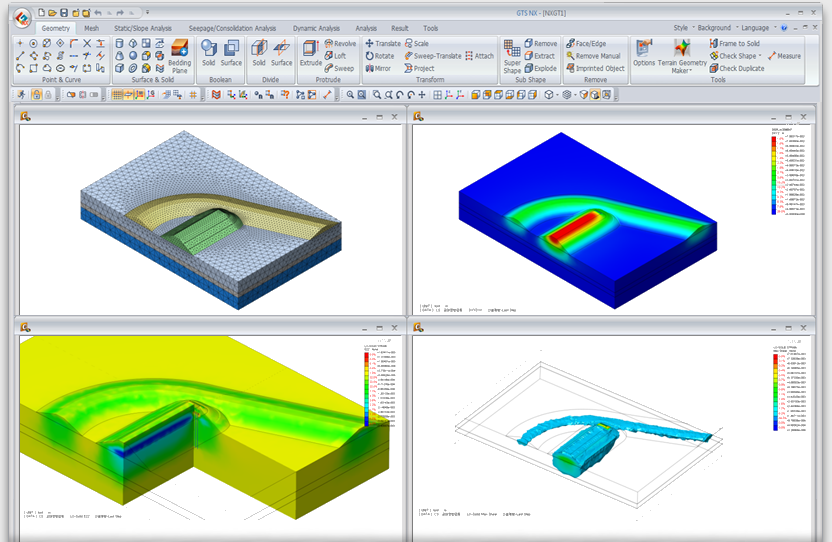Viewport: 832px width, 542px height.
Task: Open the Super Shape tool
Action: pyautogui.click(x=512, y=57)
